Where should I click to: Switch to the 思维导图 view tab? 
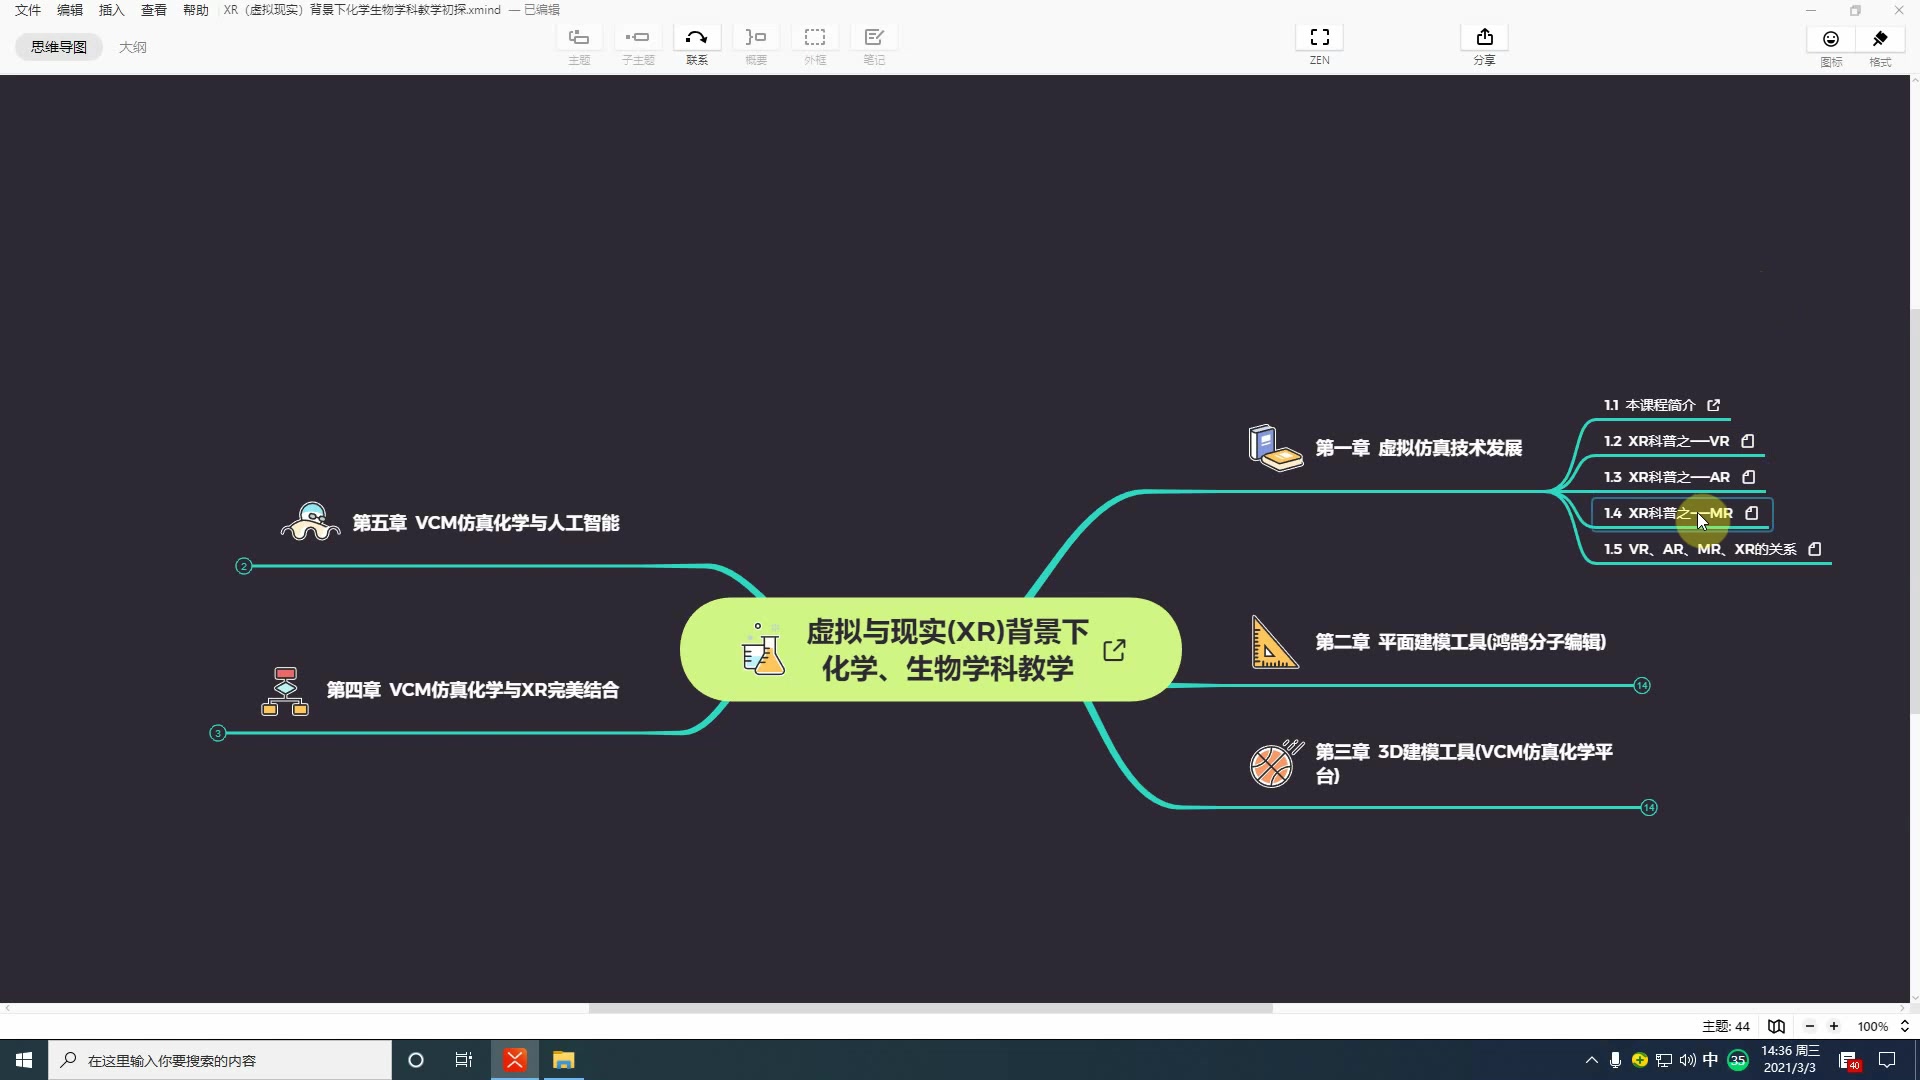pos(59,47)
